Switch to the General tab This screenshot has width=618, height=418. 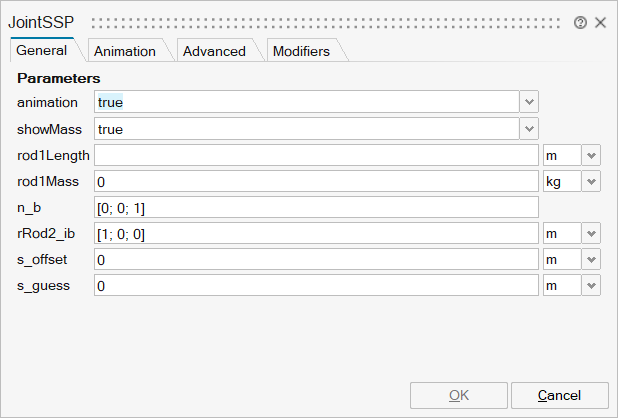click(x=42, y=50)
